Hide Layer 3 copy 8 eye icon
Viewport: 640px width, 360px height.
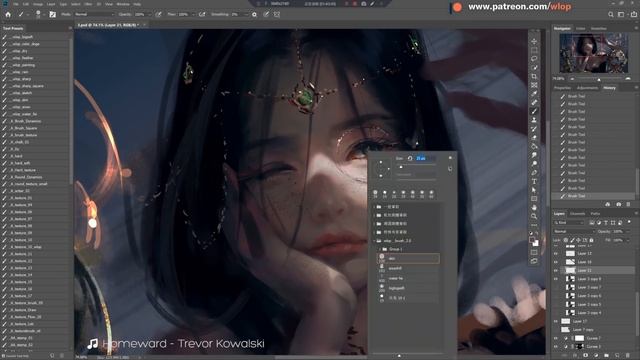pyautogui.click(x=556, y=279)
